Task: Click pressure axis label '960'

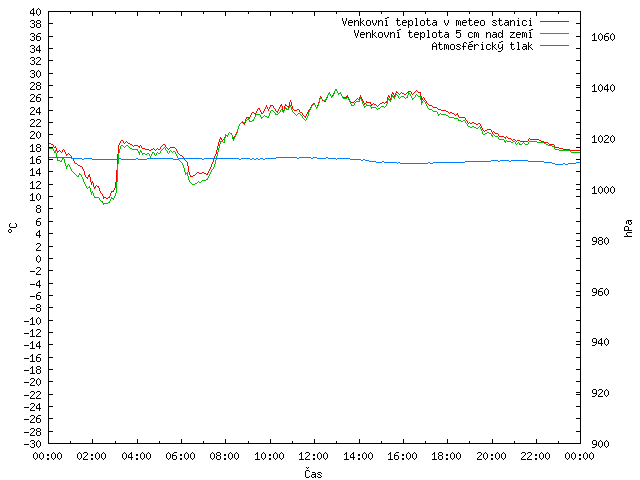Action: (x=600, y=292)
